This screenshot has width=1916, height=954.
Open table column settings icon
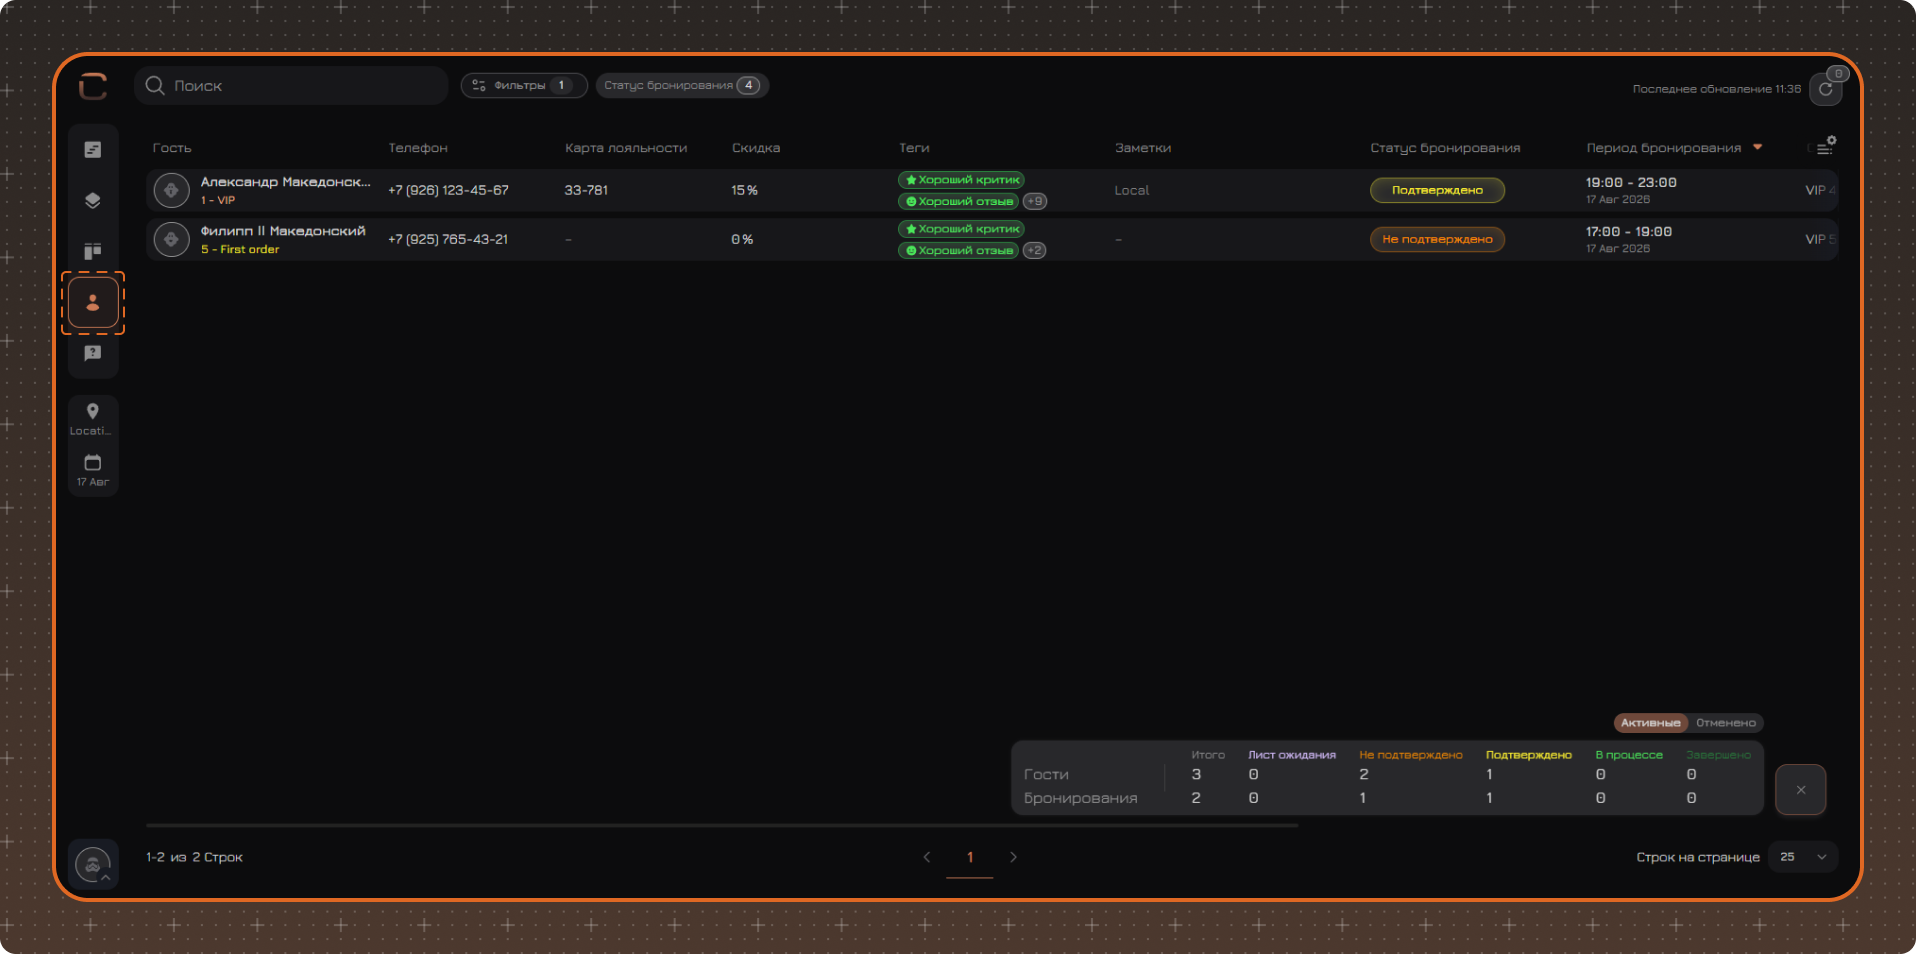point(1825,147)
